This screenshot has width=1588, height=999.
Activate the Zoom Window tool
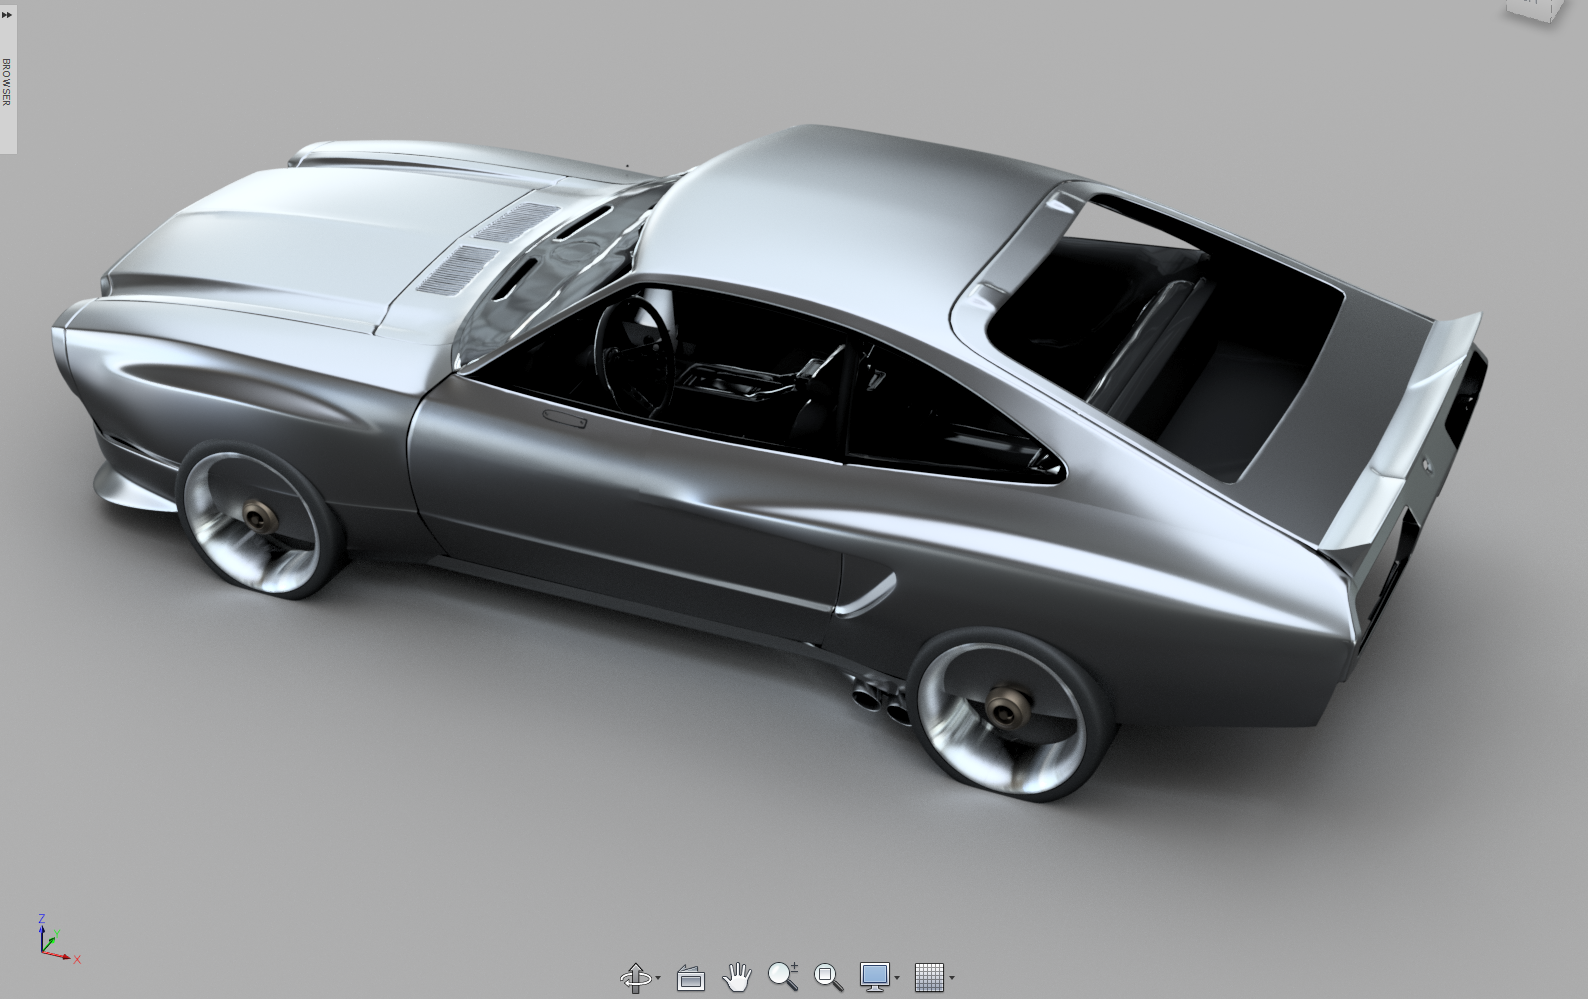[828, 977]
